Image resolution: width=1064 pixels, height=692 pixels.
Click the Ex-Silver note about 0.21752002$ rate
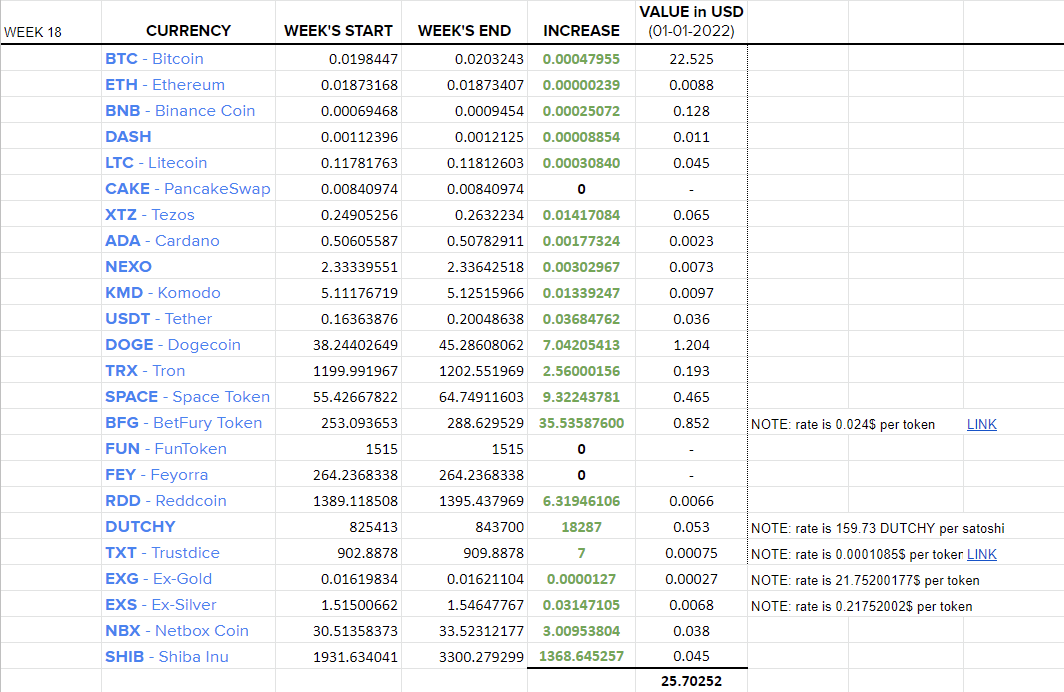click(862, 607)
